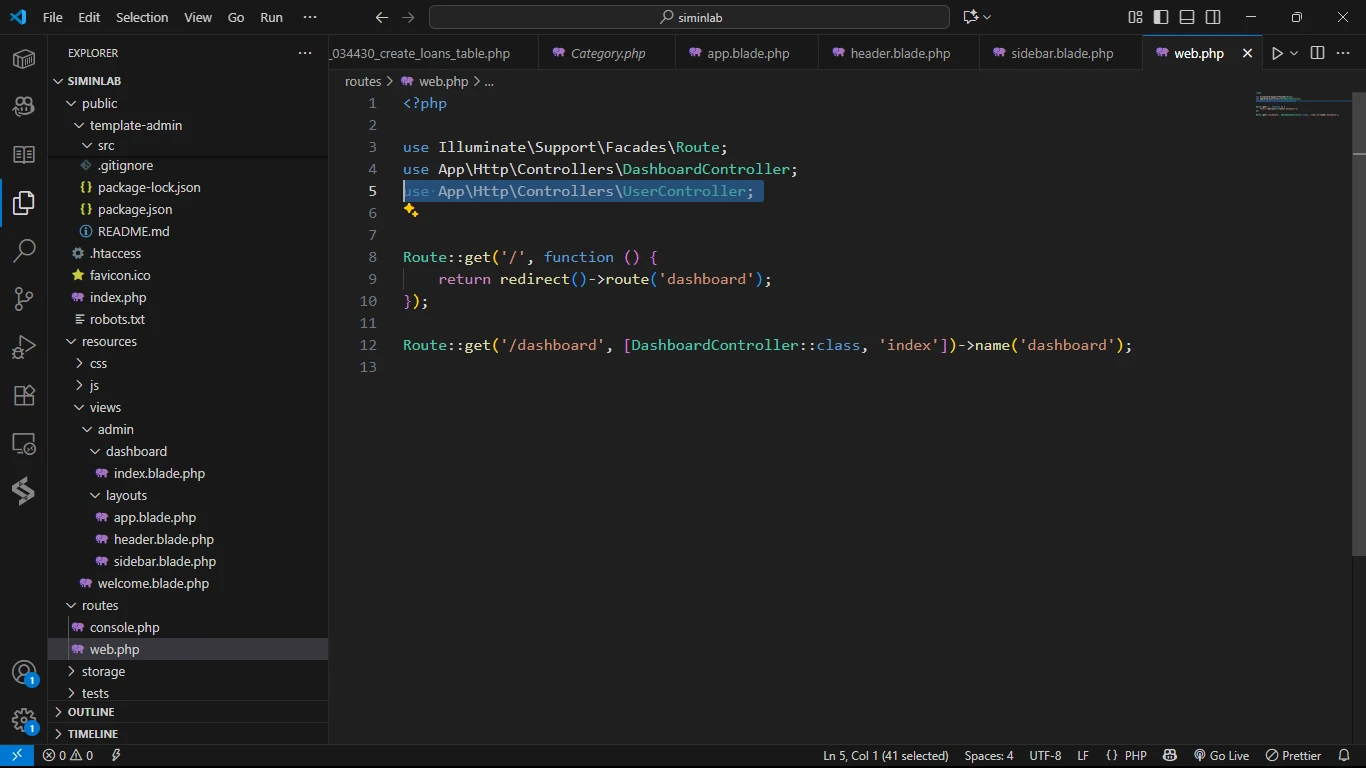Viewport: 1366px width, 768px height.
Task: Open the Manage gear settings
Action: tap(24, 720)
